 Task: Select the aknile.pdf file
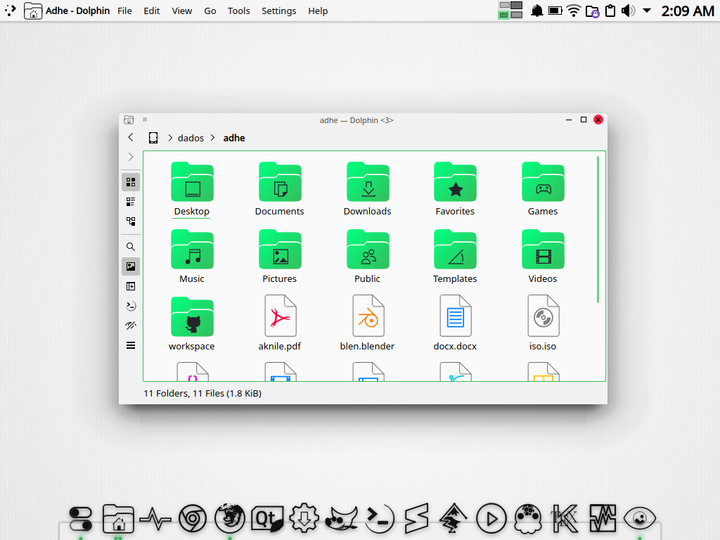pos(280,324)
